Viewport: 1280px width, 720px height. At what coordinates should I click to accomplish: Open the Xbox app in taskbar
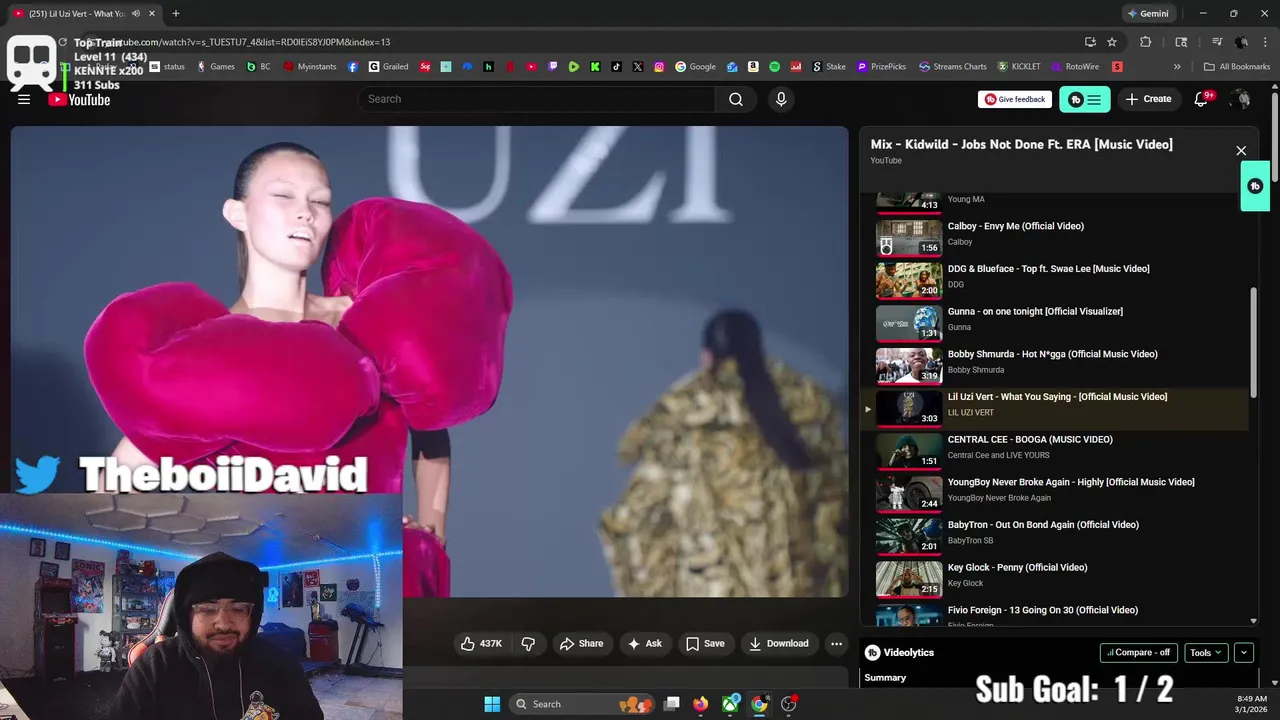click(731, 704)
